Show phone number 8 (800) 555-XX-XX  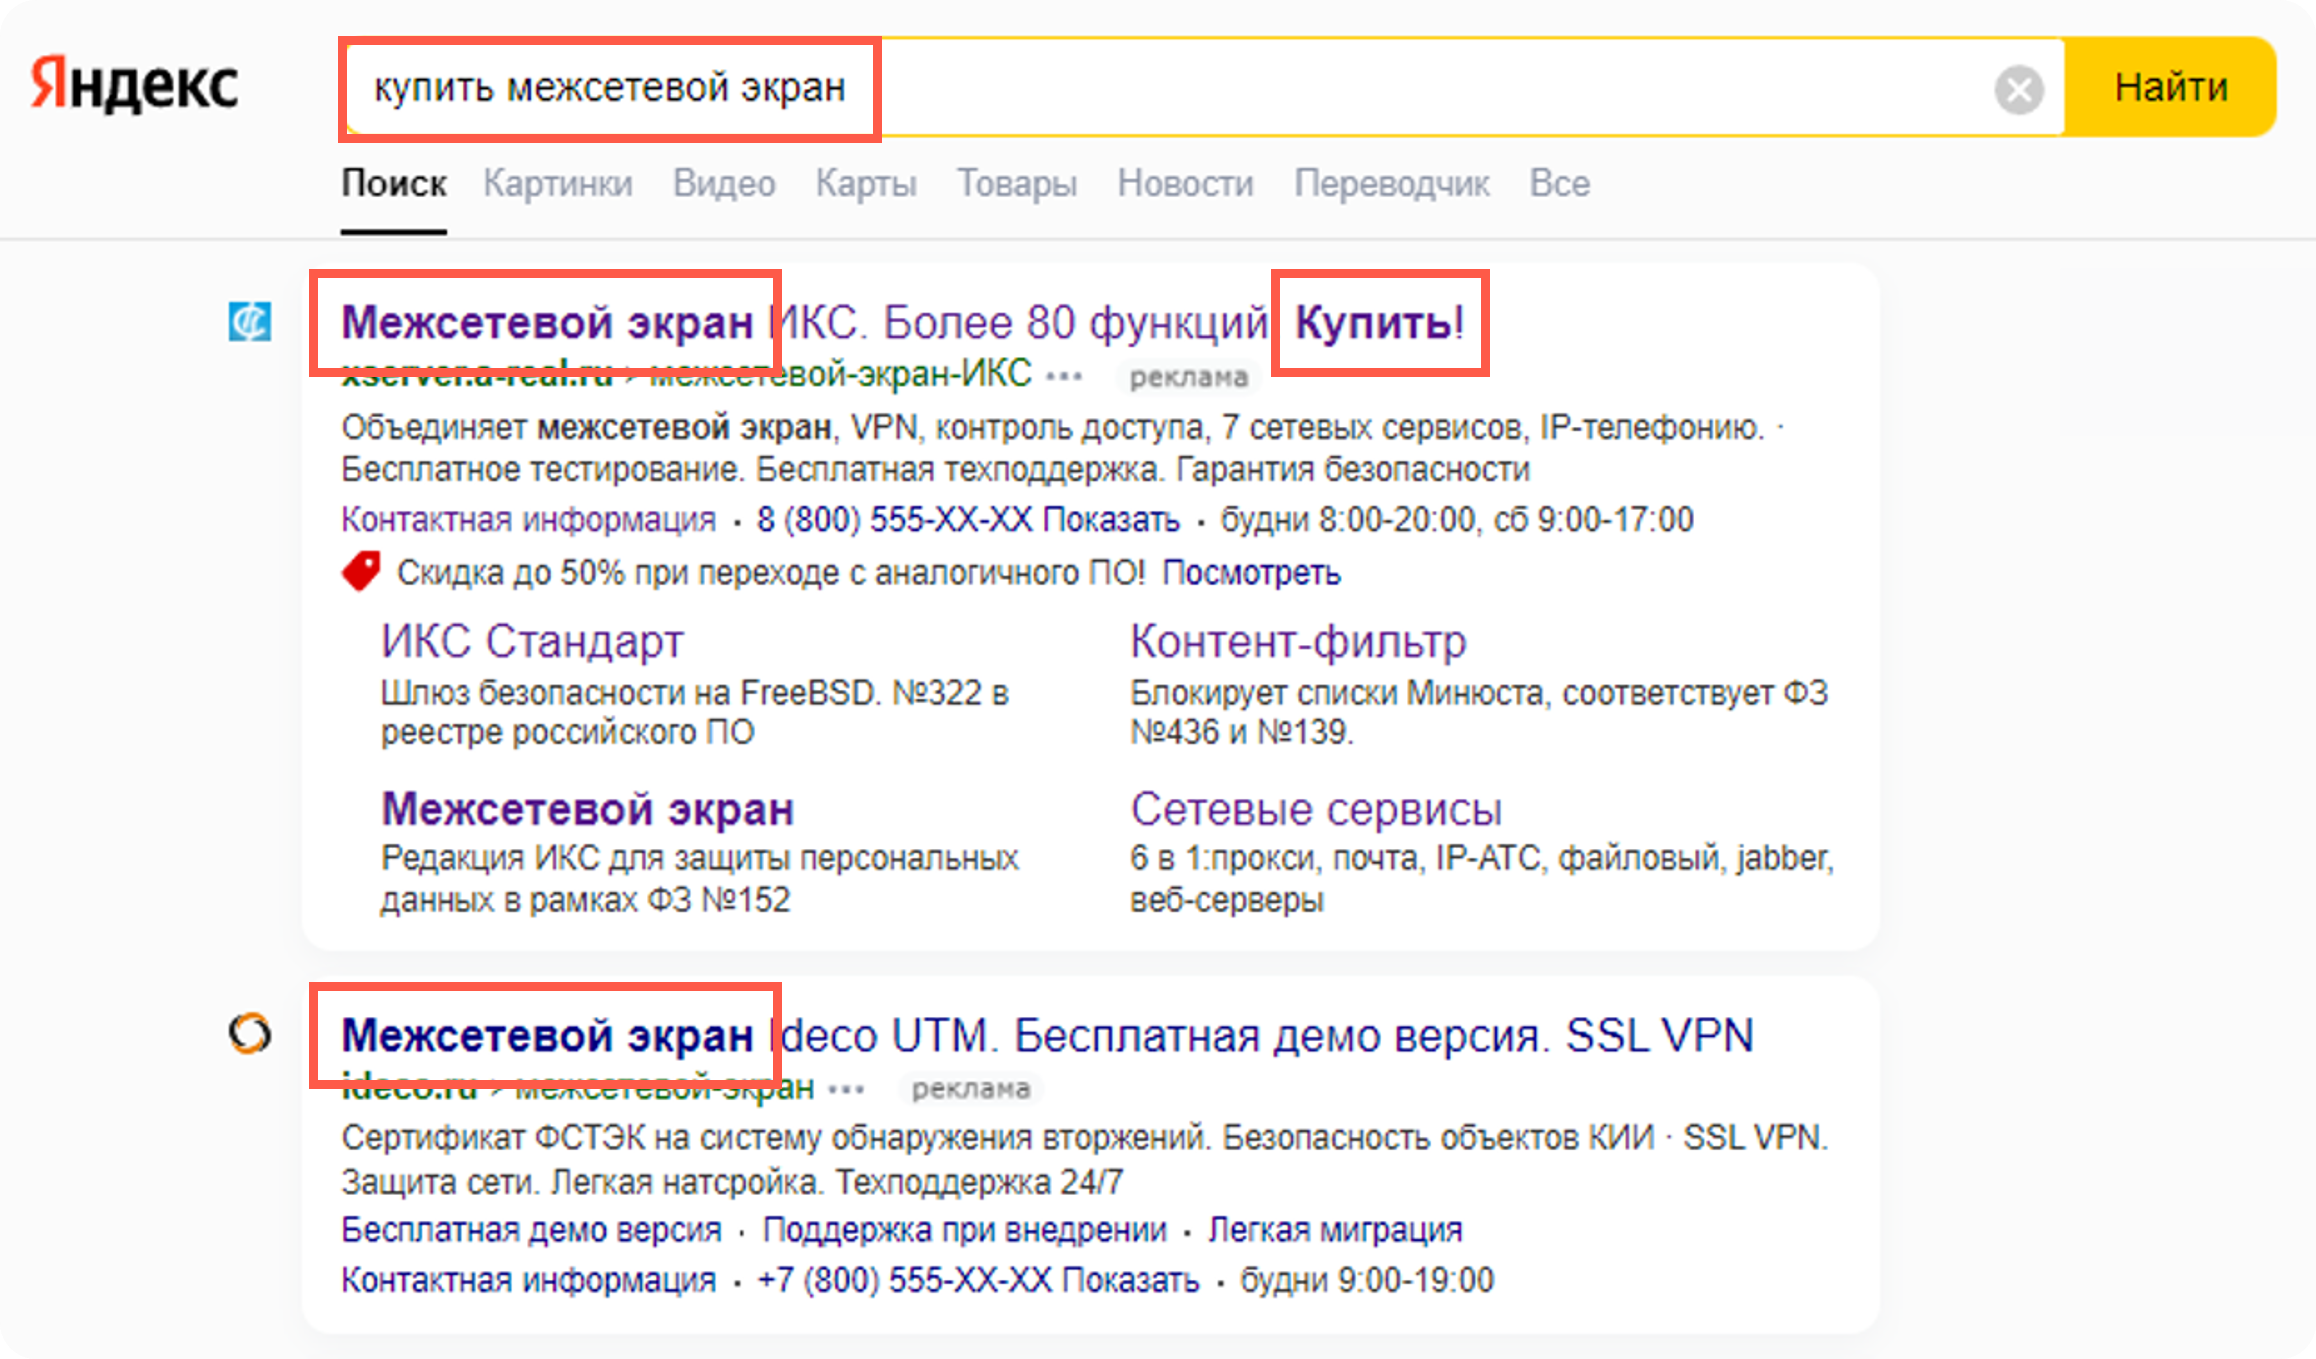968,520
